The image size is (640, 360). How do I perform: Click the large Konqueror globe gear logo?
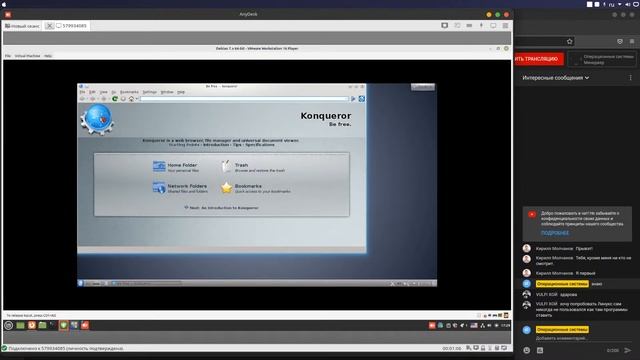coord(97,120)
